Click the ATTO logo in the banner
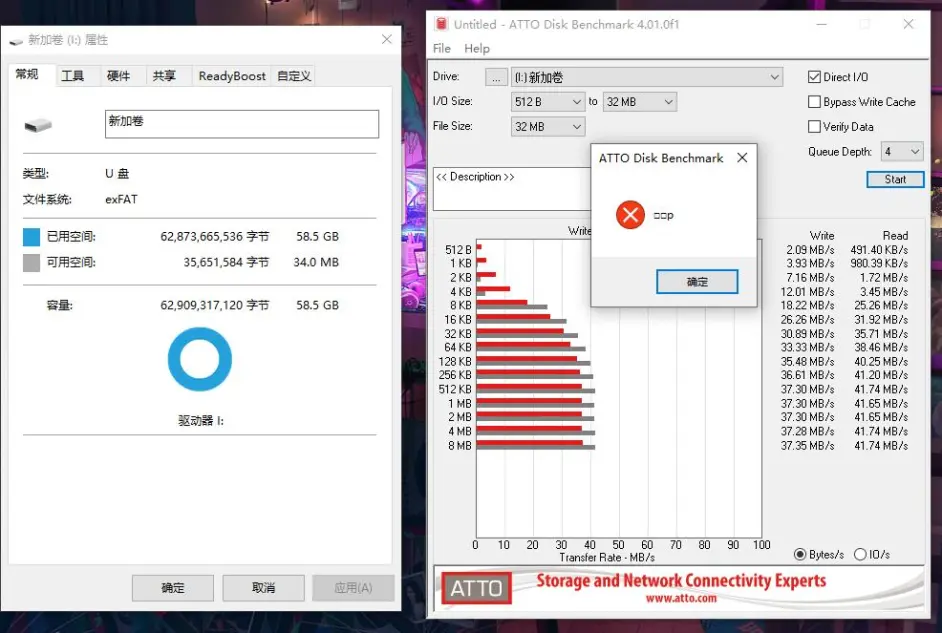 tap(476, 588)
